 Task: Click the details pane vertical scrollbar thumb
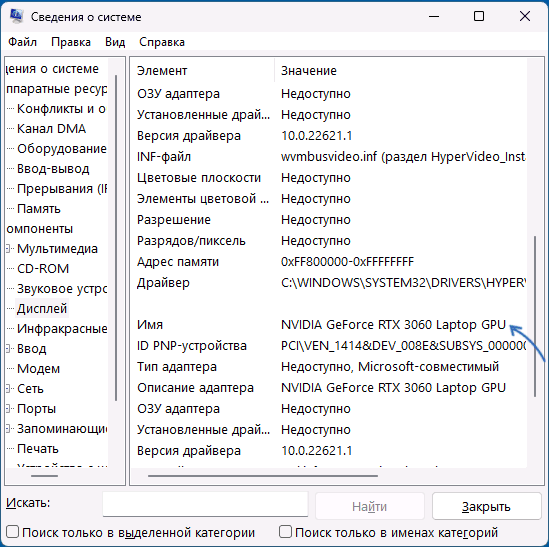coord(535,316)
